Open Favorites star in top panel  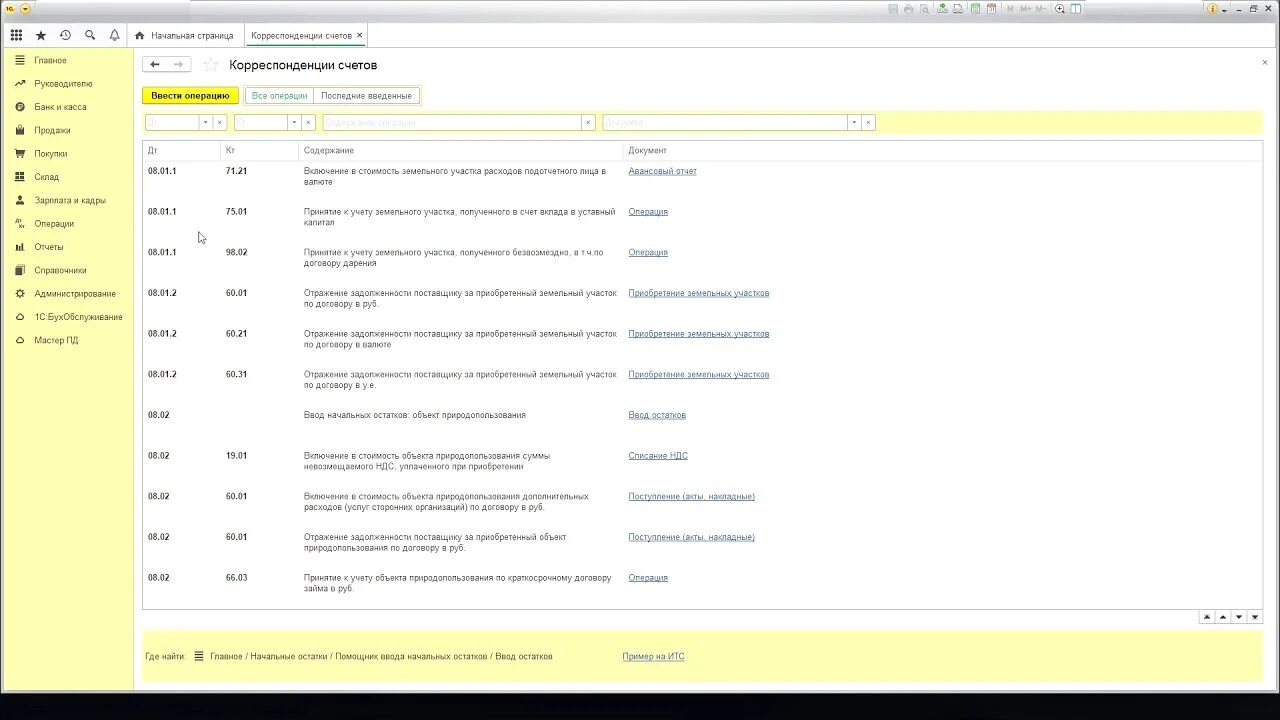[x=41, y=35]
